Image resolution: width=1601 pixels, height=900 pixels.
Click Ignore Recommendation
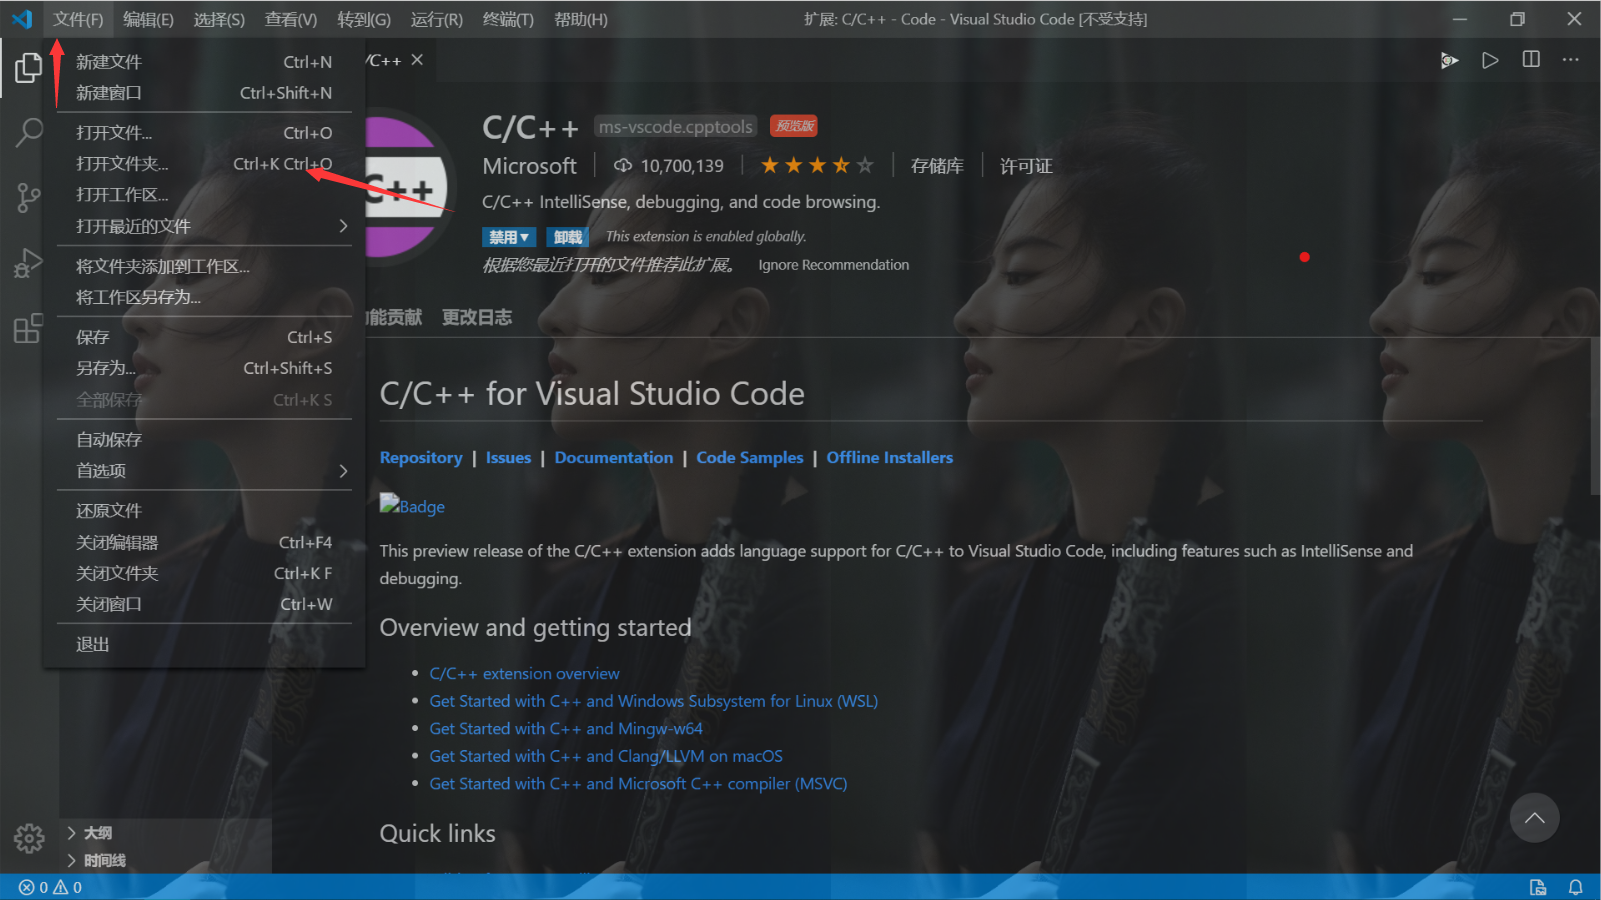click(x=833, y=265)
